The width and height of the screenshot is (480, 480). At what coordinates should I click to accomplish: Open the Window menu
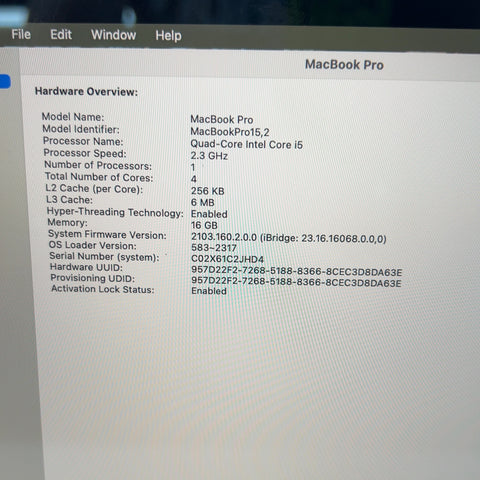[114, 35]
